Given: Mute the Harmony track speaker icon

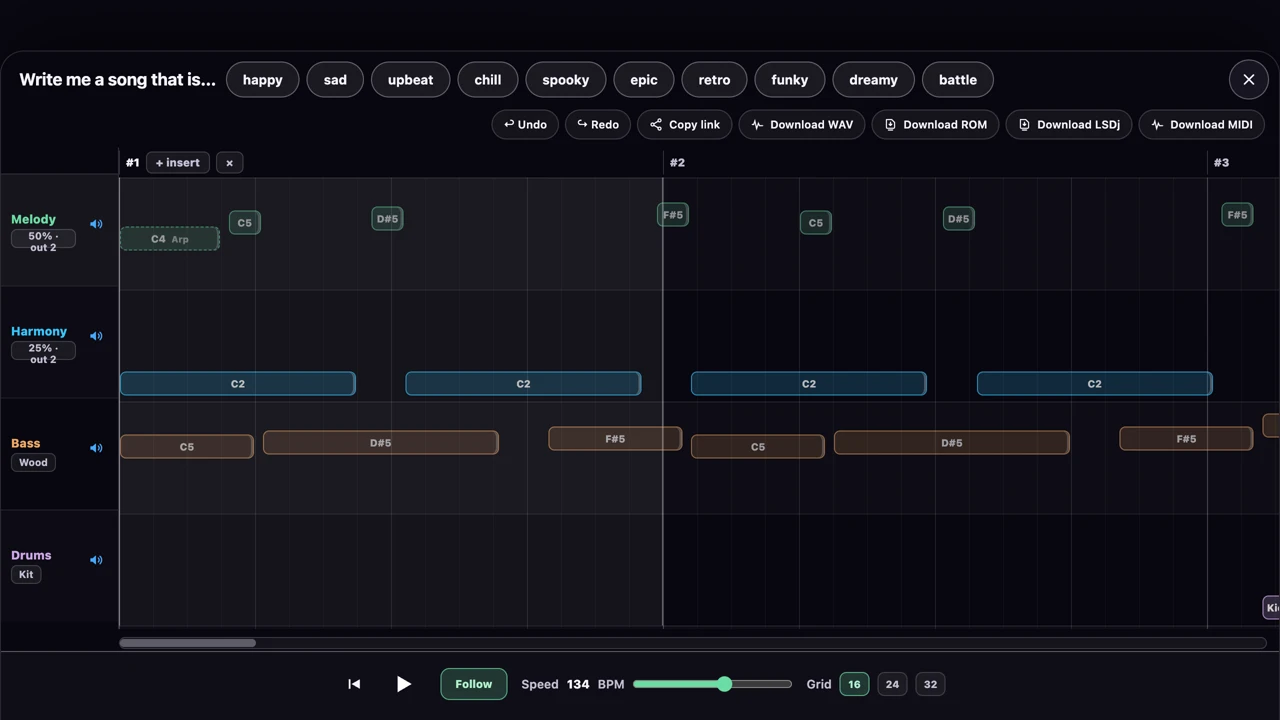Looking at the screenshot, I should (x=96, y=336).
